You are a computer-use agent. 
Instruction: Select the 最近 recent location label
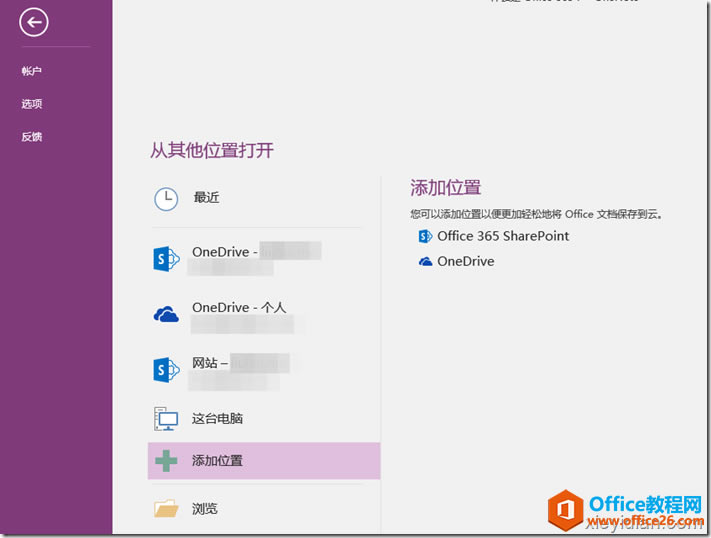click(206, 197)
